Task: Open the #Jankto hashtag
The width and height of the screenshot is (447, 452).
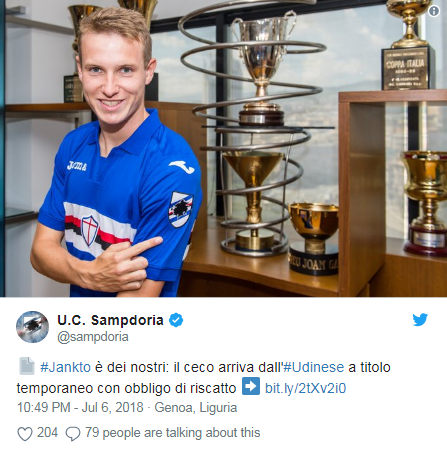Action: tap(65, 367)
